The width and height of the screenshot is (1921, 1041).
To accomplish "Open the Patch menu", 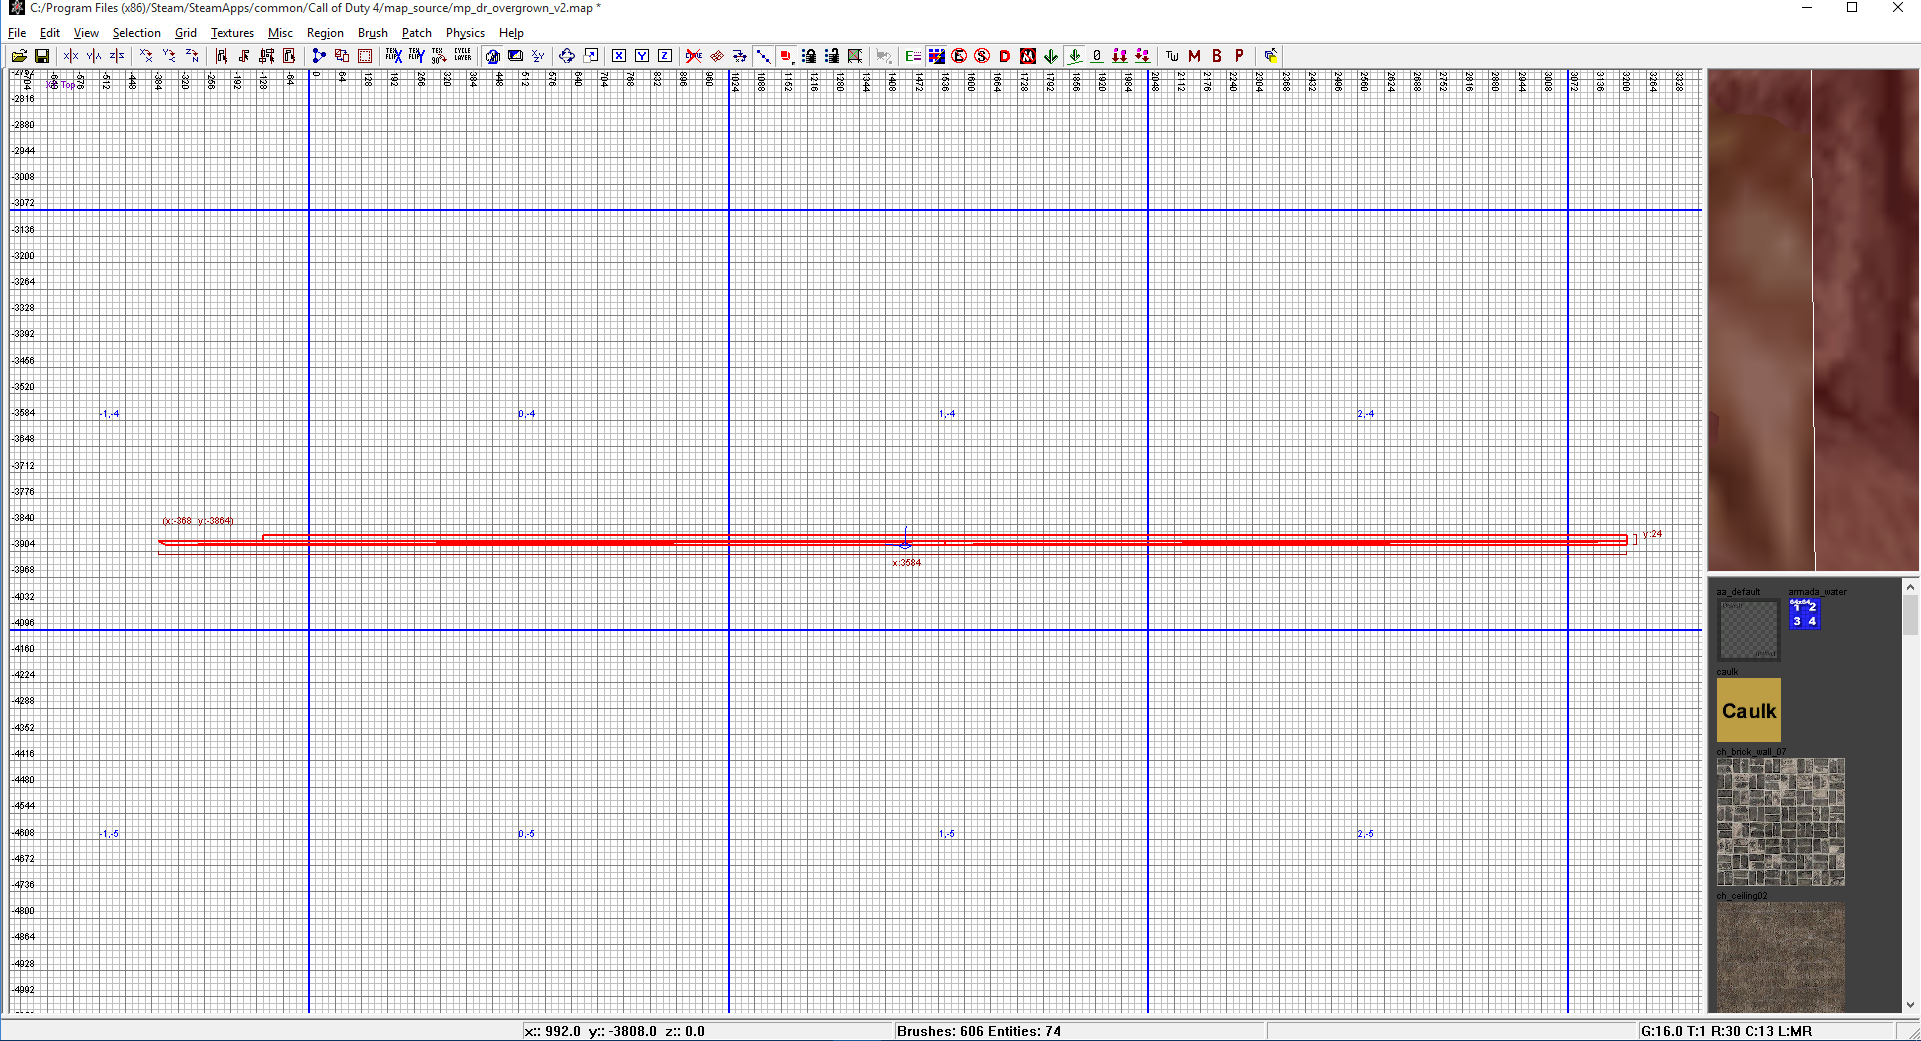I will pos(416,33).
